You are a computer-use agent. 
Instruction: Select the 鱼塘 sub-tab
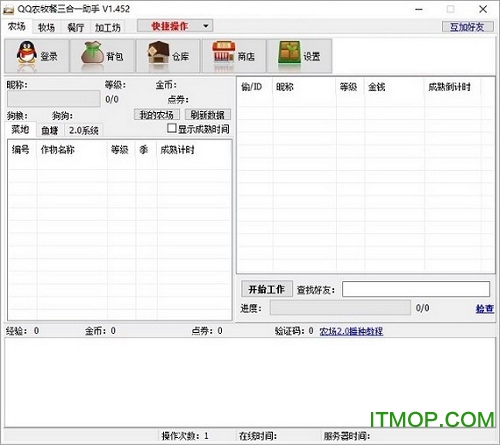point(50,130)
